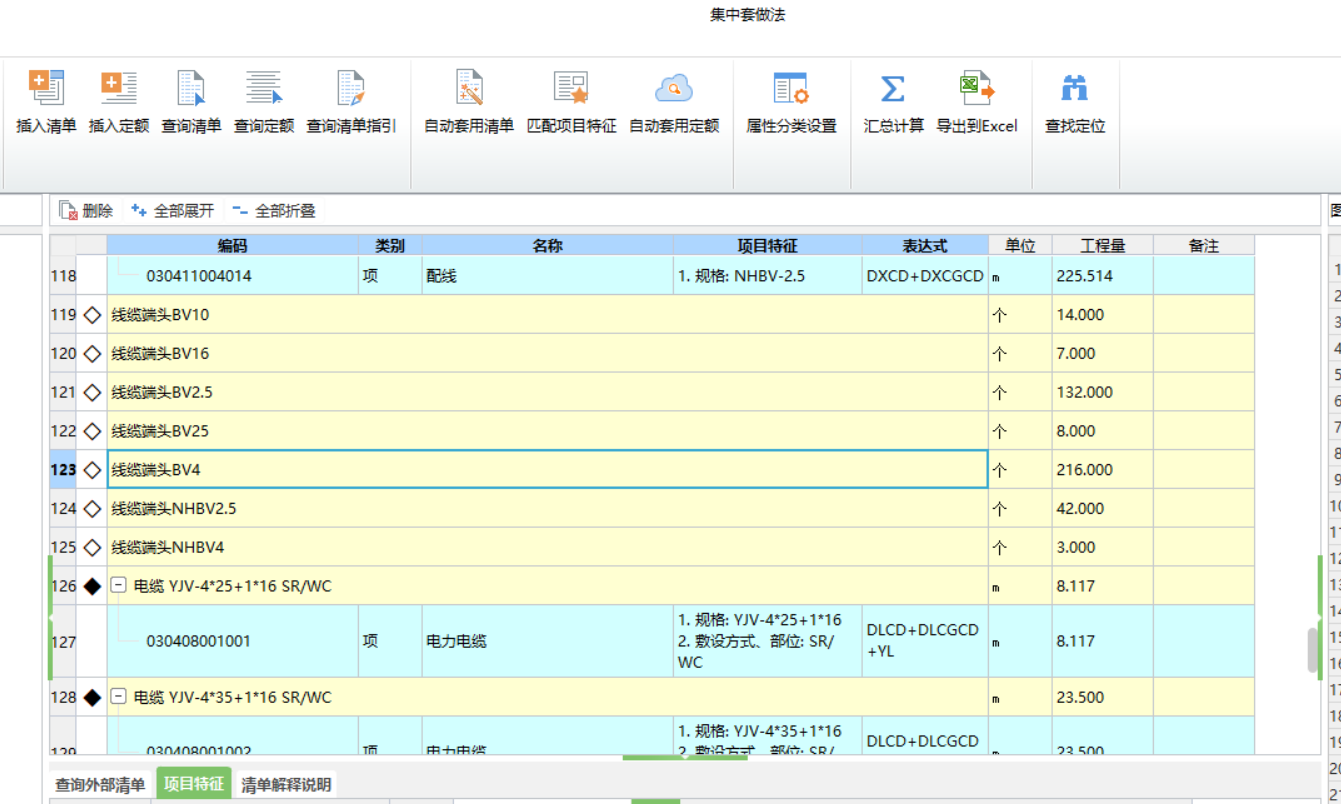Switch to the 查询外部清单 tab
1341x804 pixels.
[100, 785]
